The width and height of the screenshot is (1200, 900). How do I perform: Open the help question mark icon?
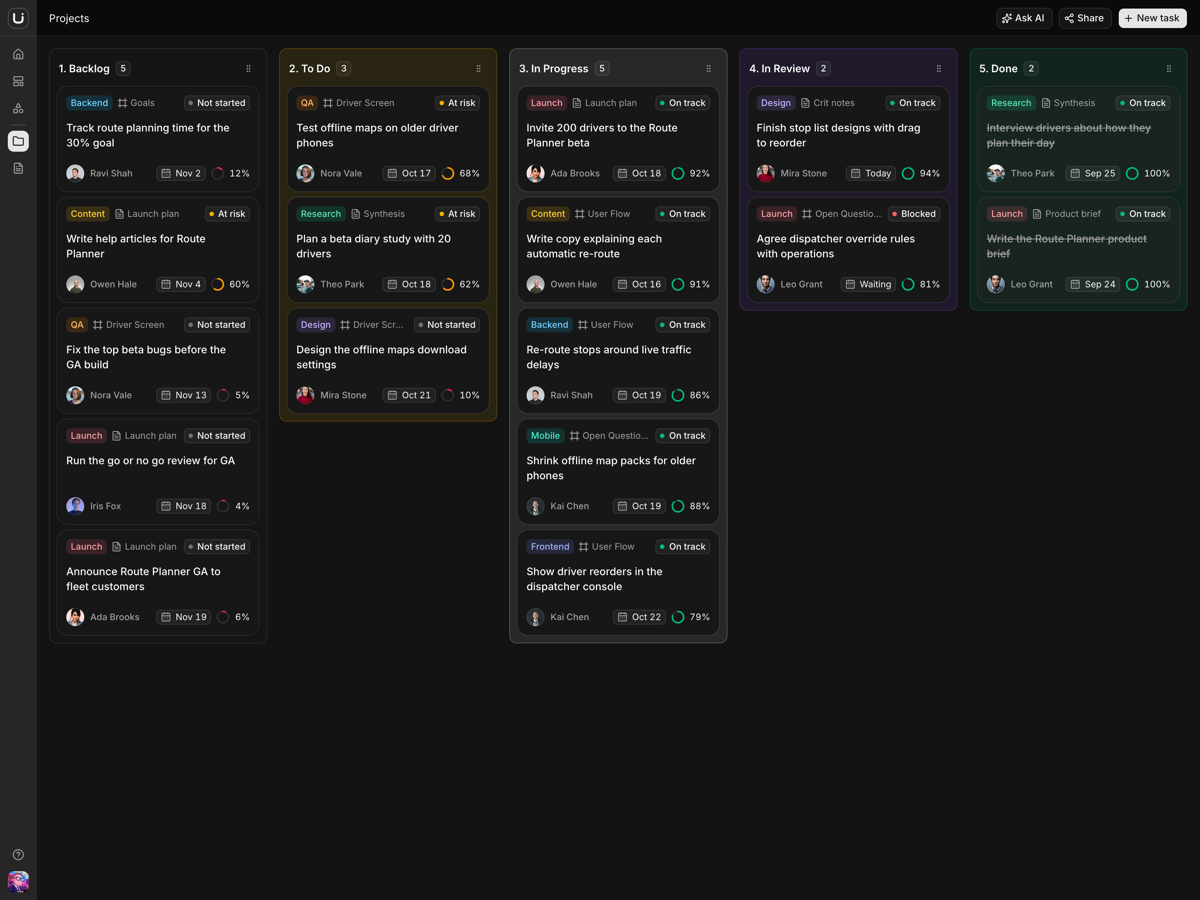point(18,855)
